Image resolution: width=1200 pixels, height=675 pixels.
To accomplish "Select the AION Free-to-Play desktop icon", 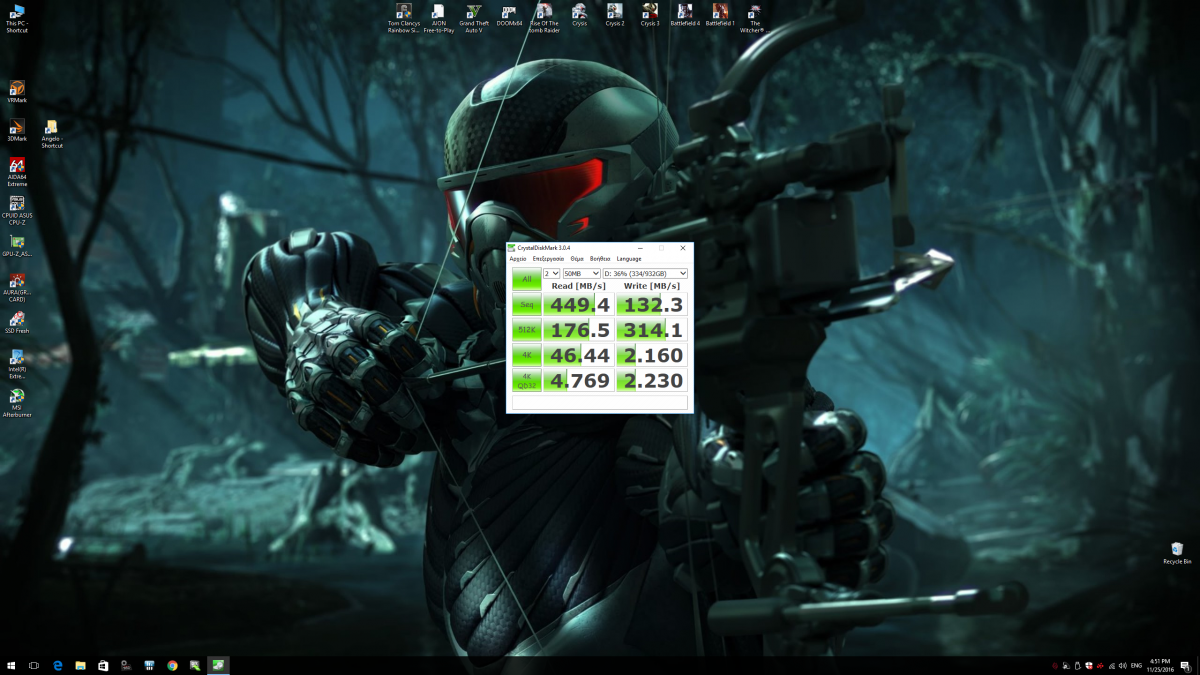I will click(x=438, y=18).
